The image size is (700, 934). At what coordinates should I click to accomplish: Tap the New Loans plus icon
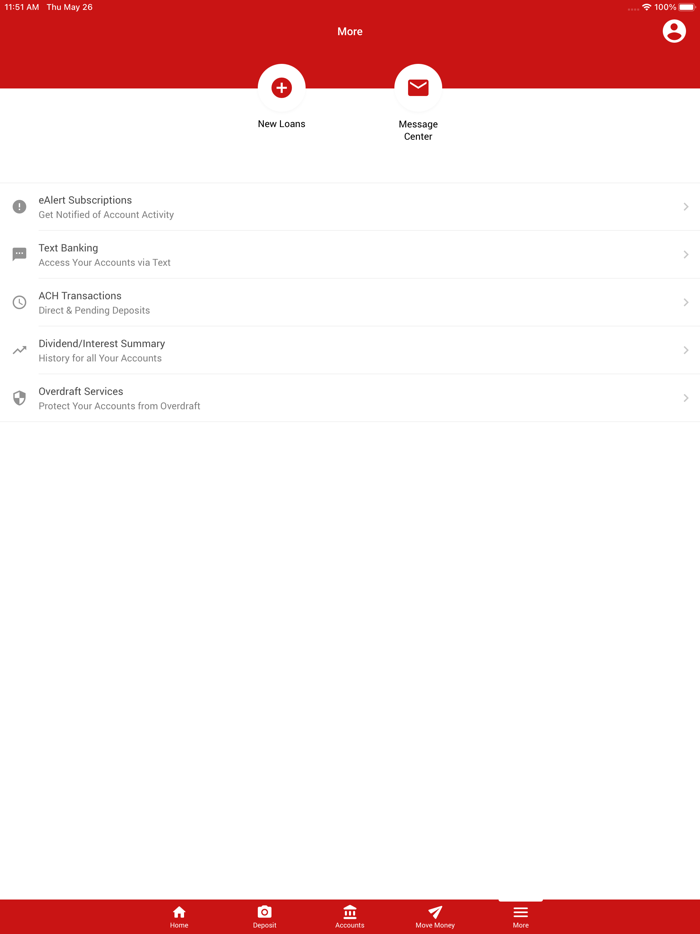pyautogui.click(x=281, y=88)
